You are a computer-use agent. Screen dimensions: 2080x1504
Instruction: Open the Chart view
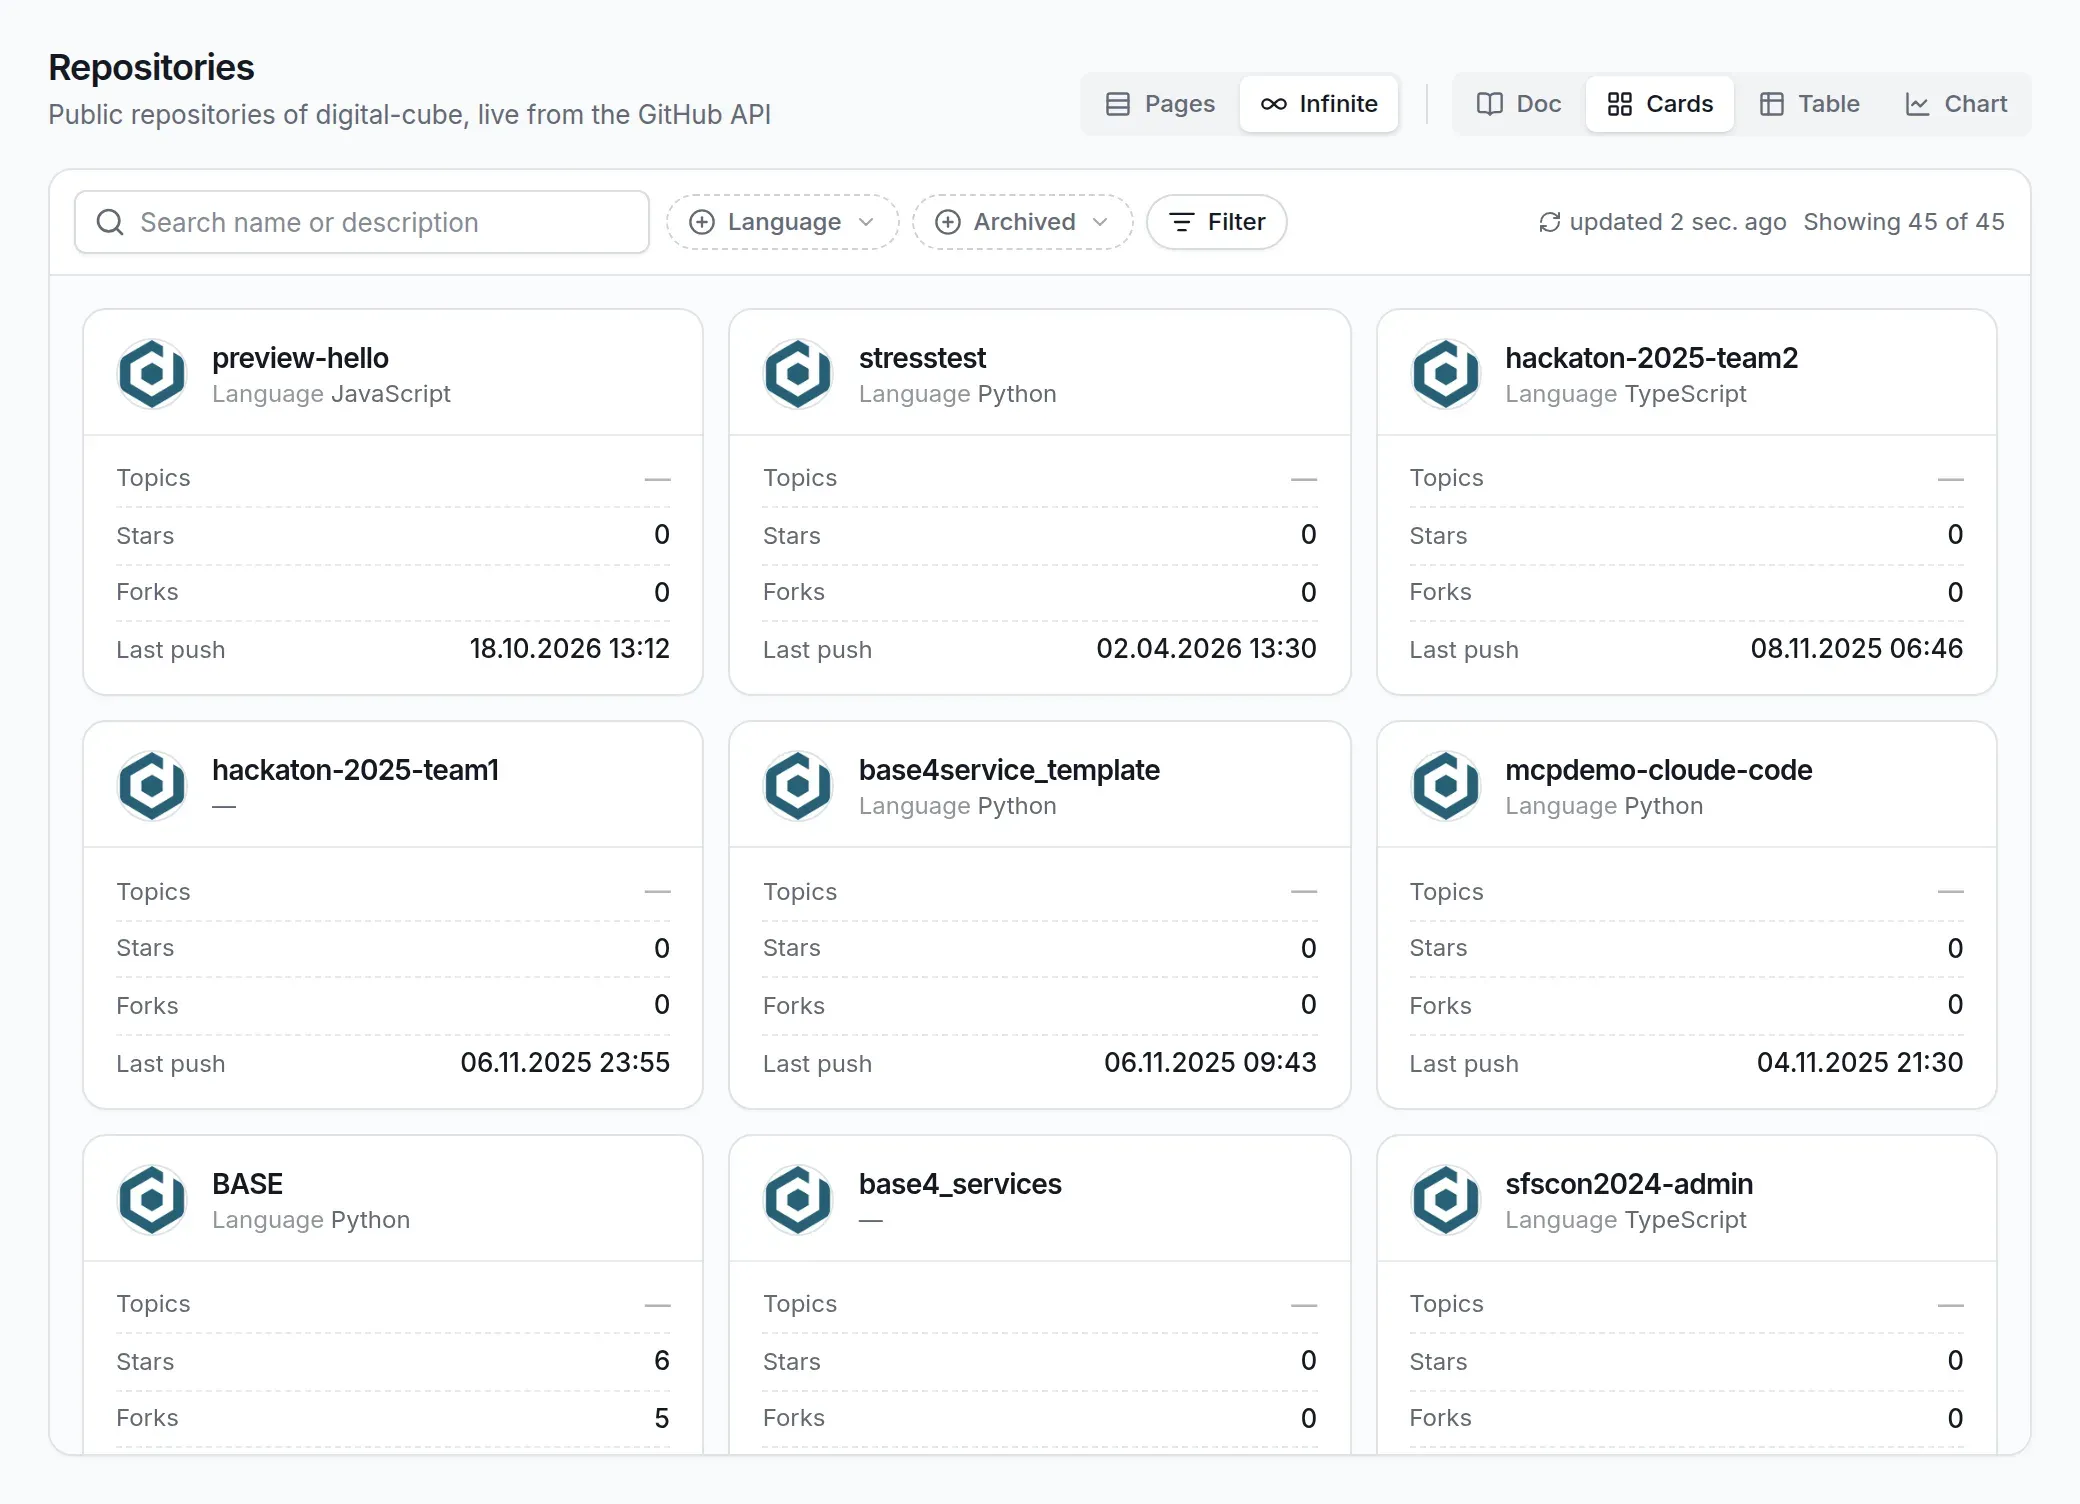(1956, 104)
